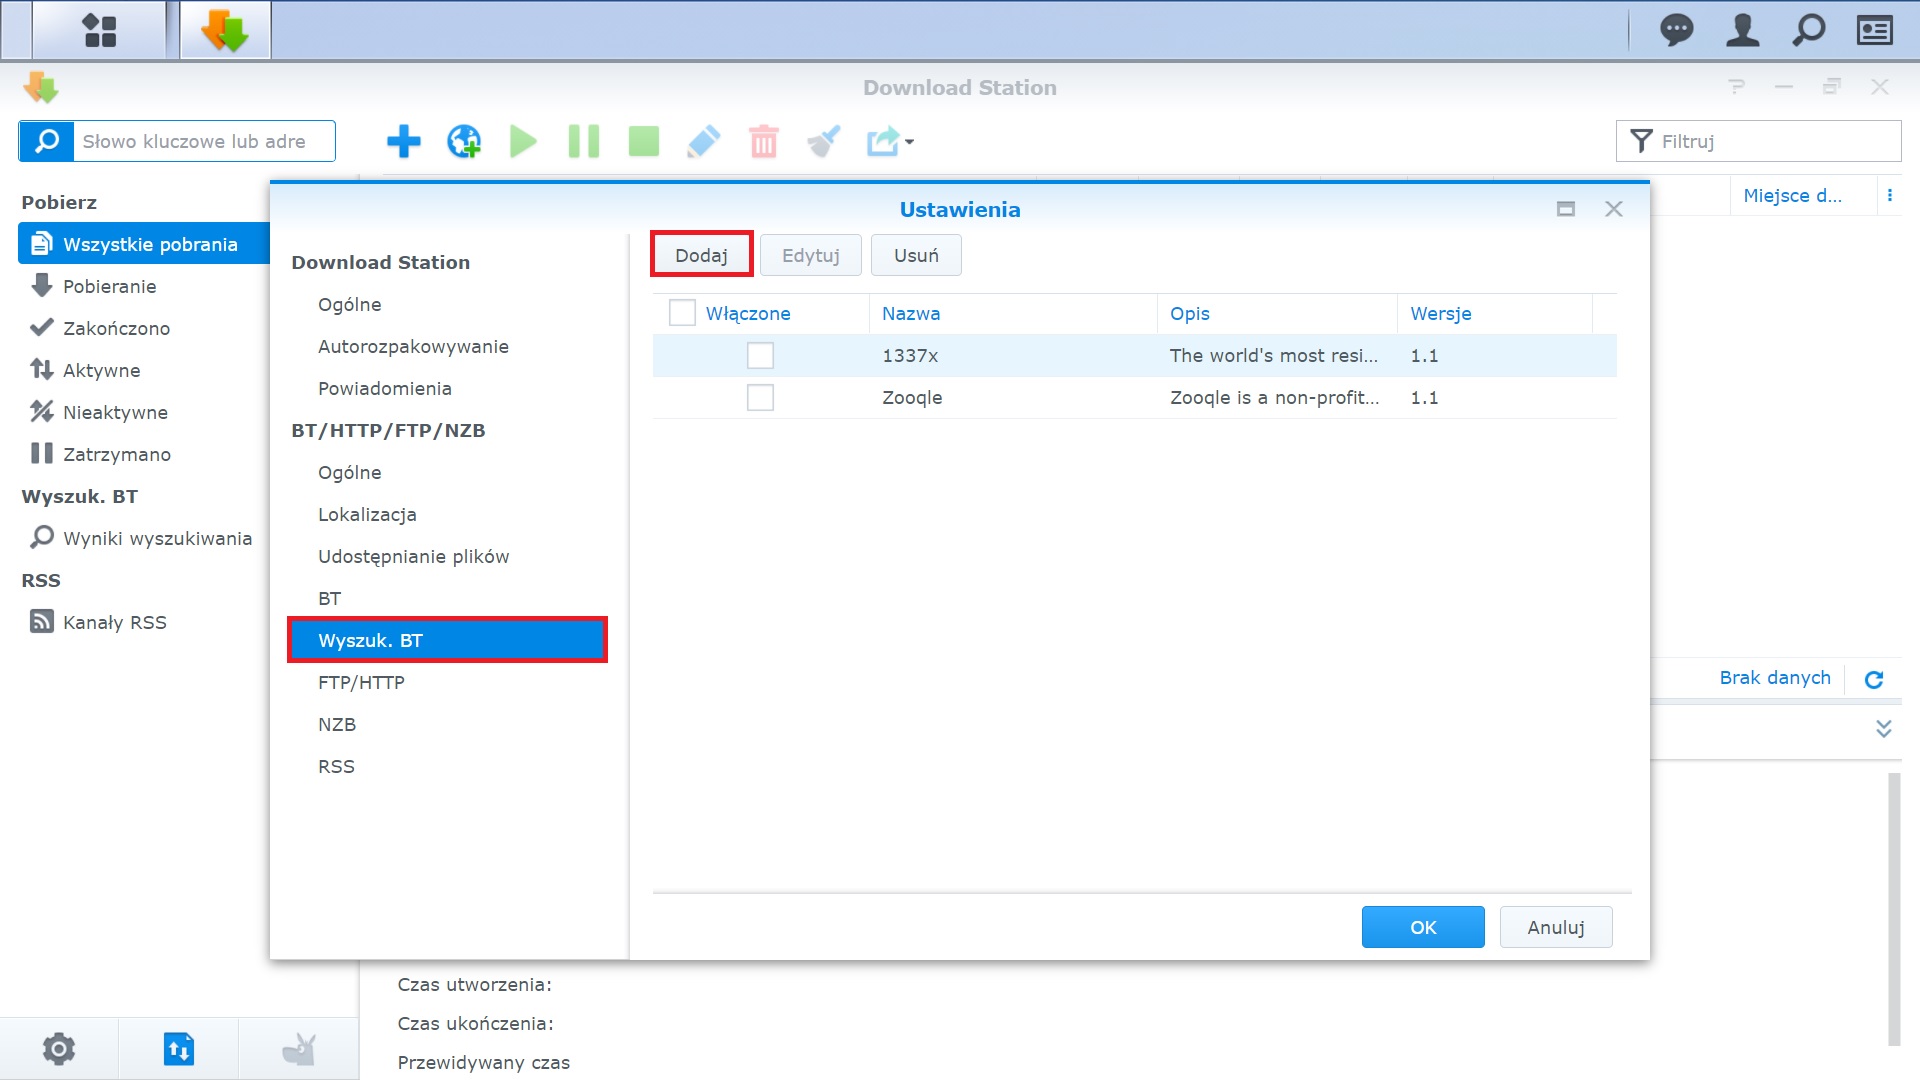Viewport: 1920px width, 1080px height.
Task: Click the search magnifier button in sidebar
Action: click(x=46, y=141)
